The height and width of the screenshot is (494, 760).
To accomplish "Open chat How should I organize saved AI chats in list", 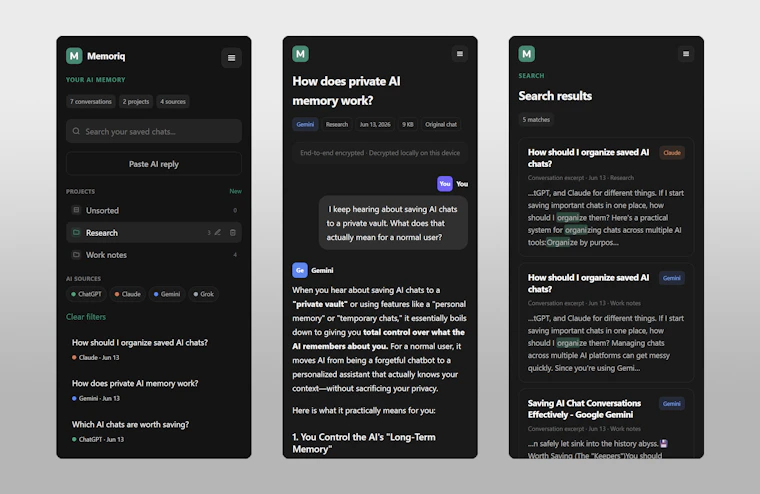I will [154, 349].
